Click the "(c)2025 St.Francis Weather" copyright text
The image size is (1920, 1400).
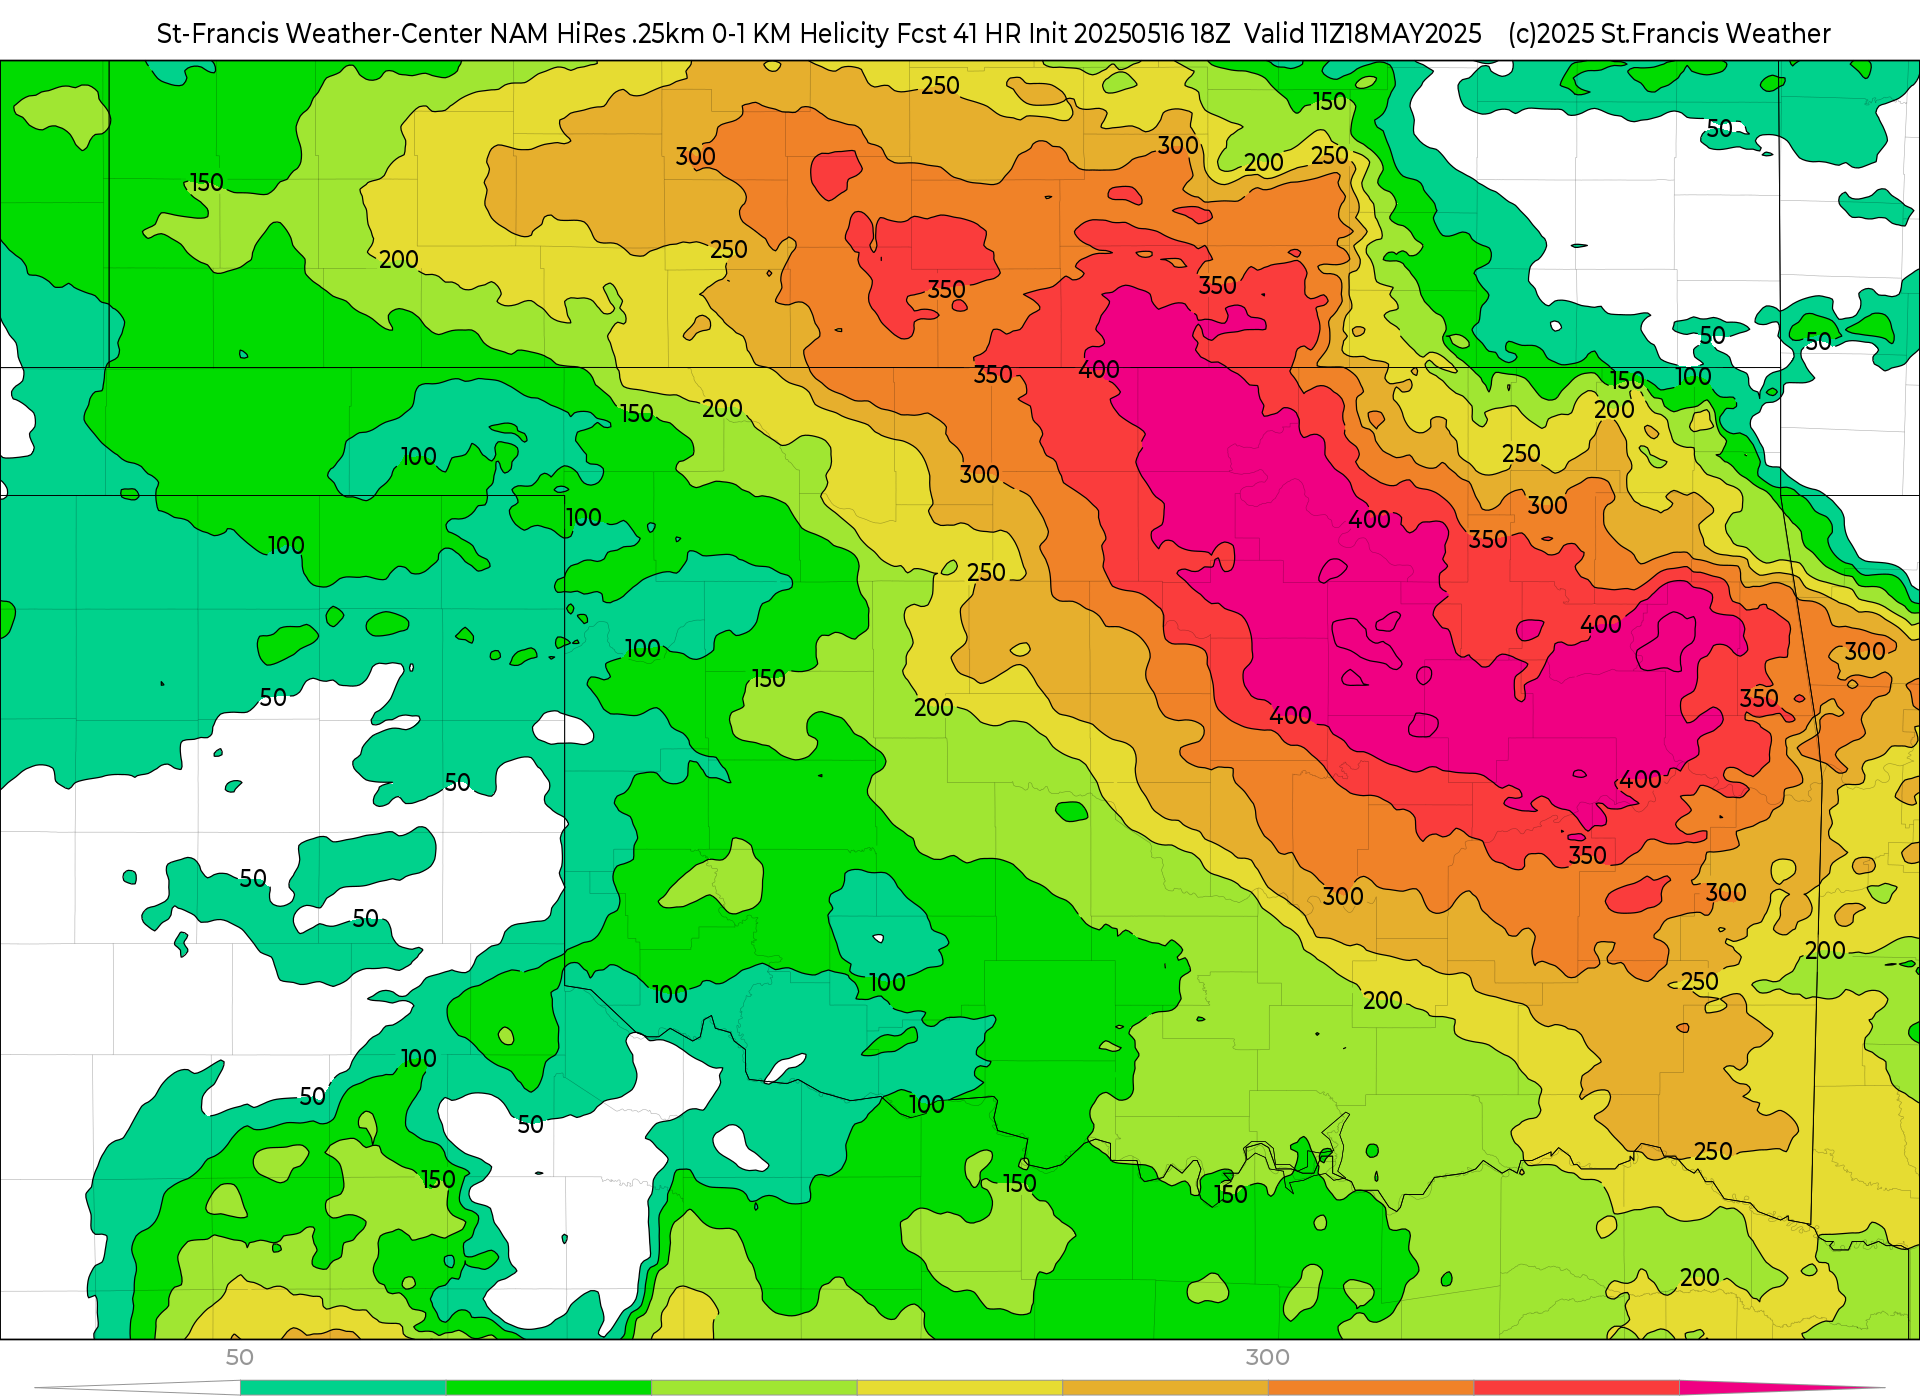click(1669, 34)
